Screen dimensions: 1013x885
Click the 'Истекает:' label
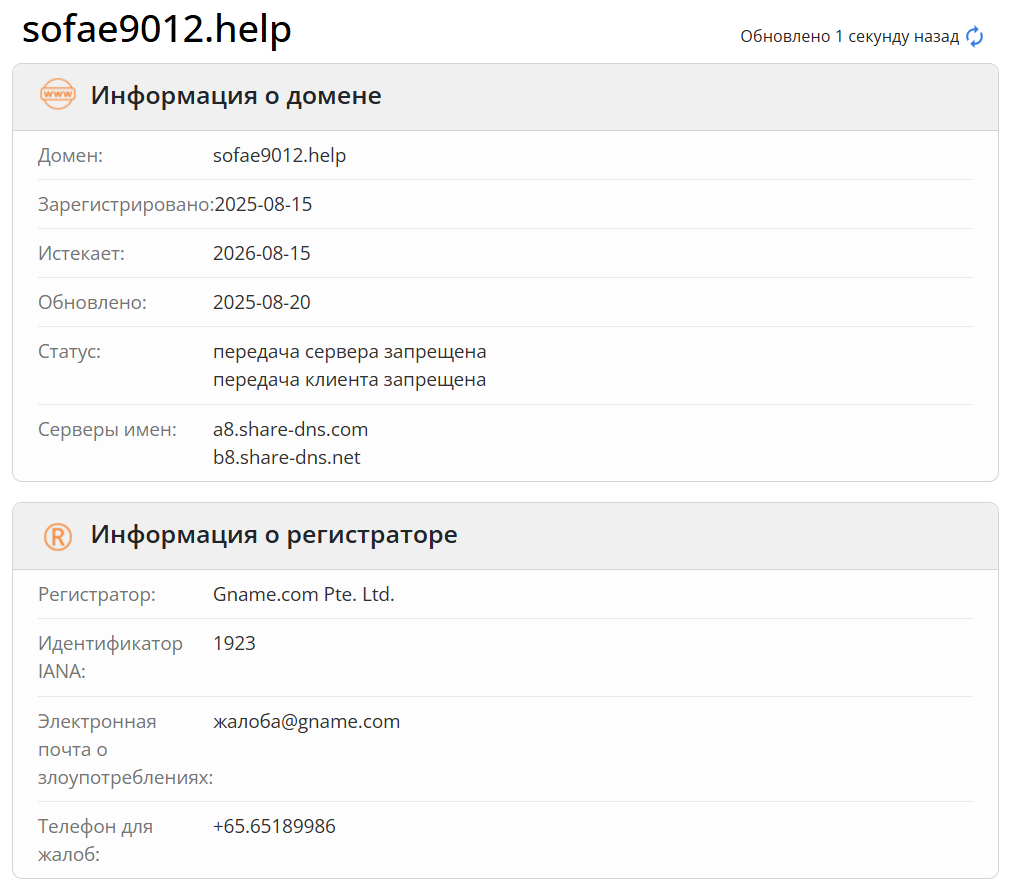pos(81,253)
